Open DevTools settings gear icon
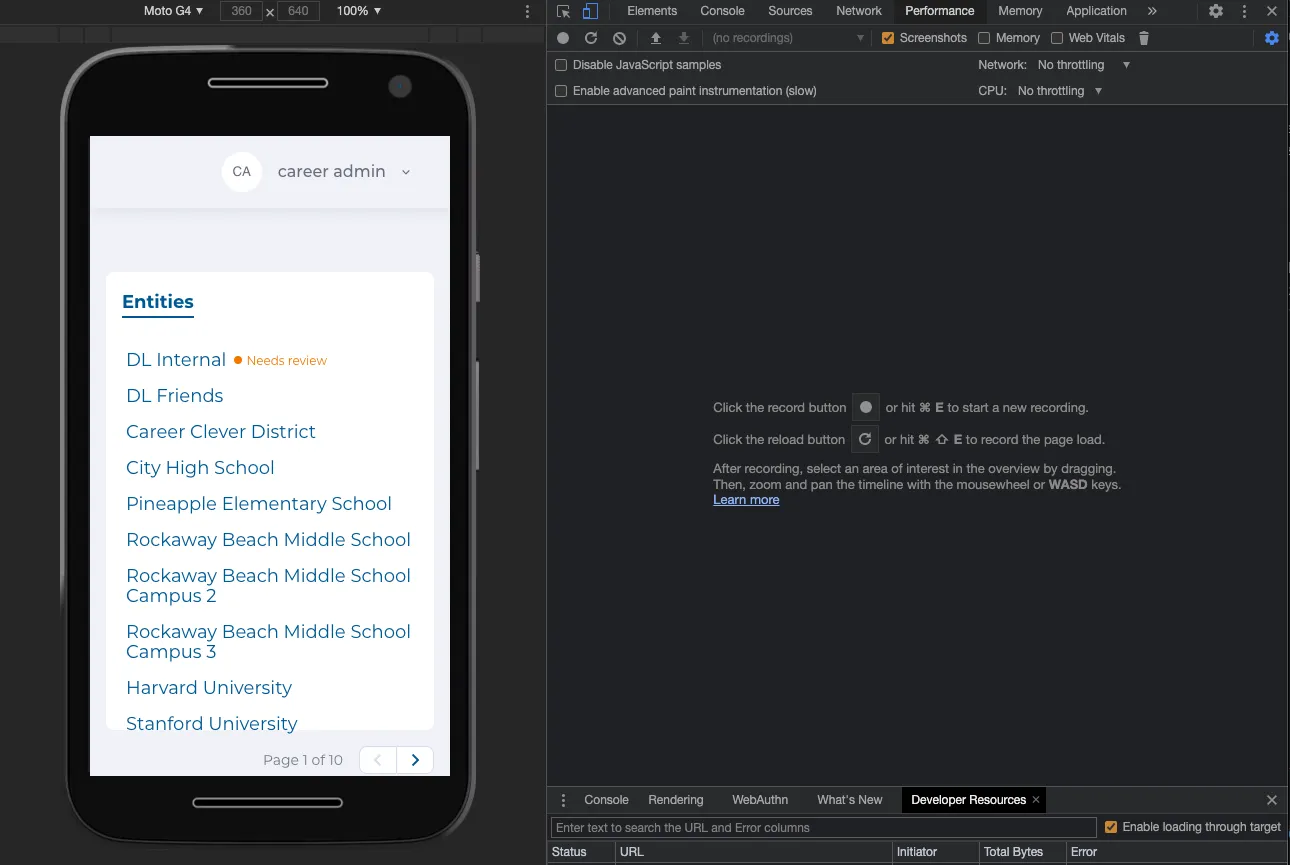The image size is (1290, 865). [x=1216, y=11]
